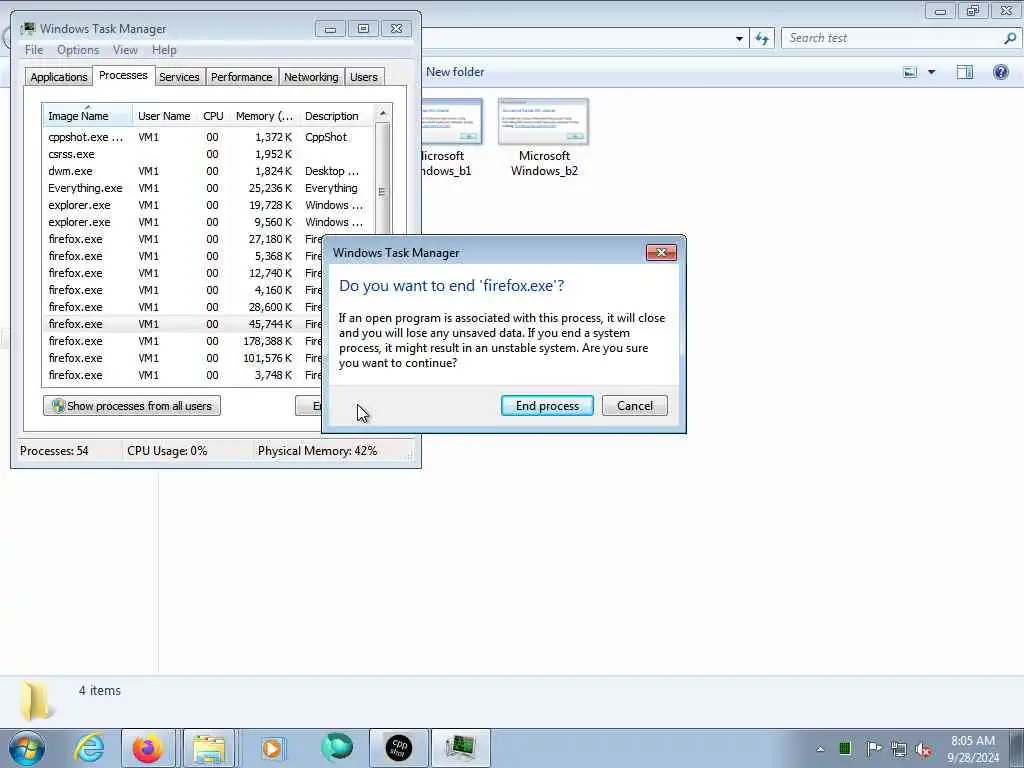The height and width of the screenshot is (768, 1024).
Task: Select firefox.exe using 12,740 K memory
Action: (x=183, y=273)
